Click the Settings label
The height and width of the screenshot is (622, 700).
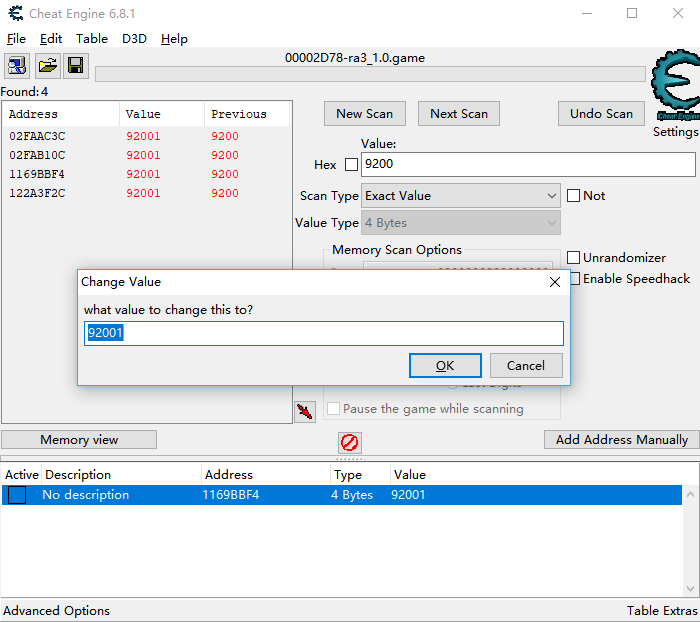pos(675,132)
